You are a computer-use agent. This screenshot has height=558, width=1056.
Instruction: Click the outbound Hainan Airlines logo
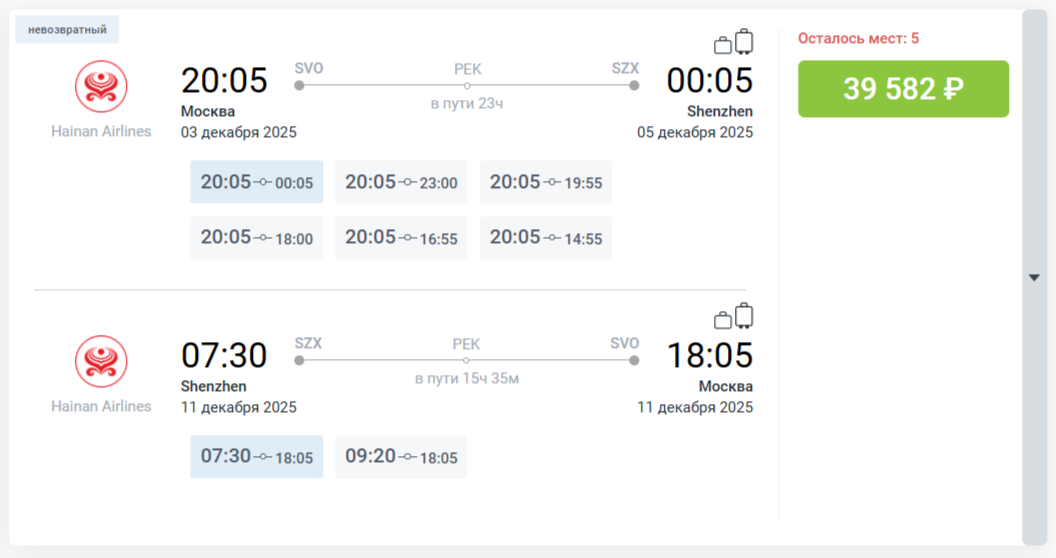click(x=101, y=86)
